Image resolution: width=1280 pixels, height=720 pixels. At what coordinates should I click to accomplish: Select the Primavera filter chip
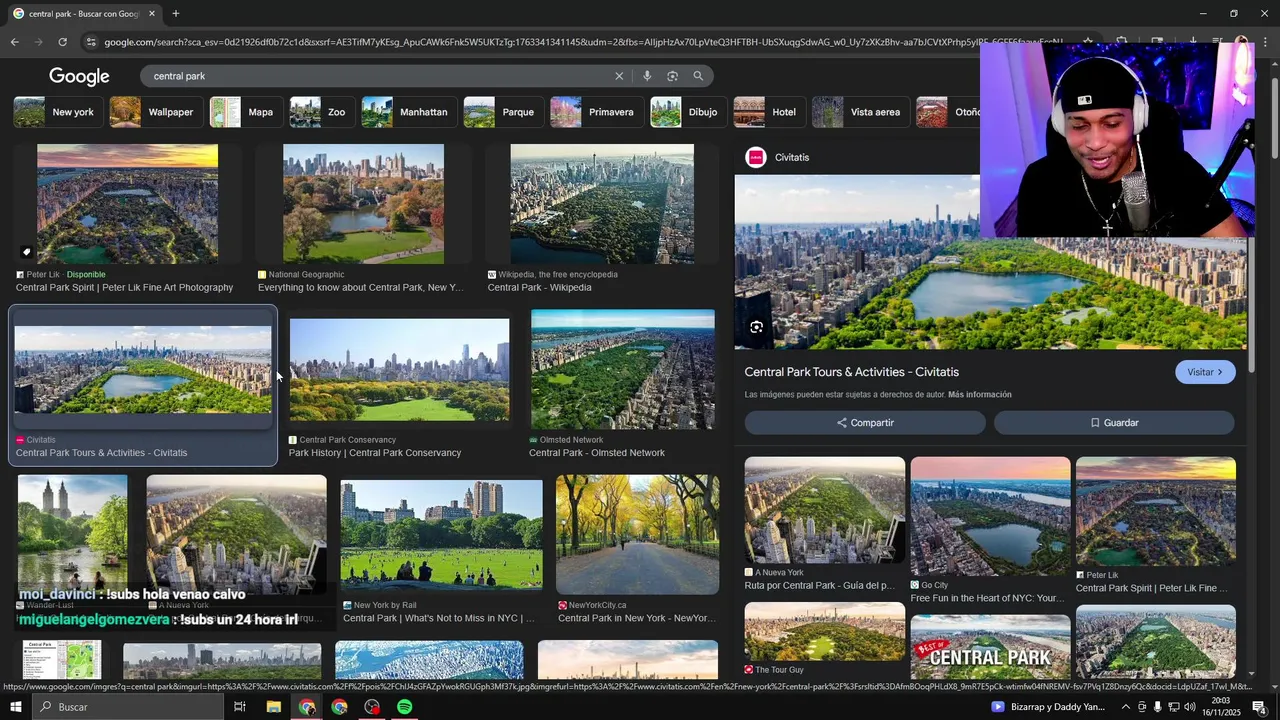pos(597,112)
